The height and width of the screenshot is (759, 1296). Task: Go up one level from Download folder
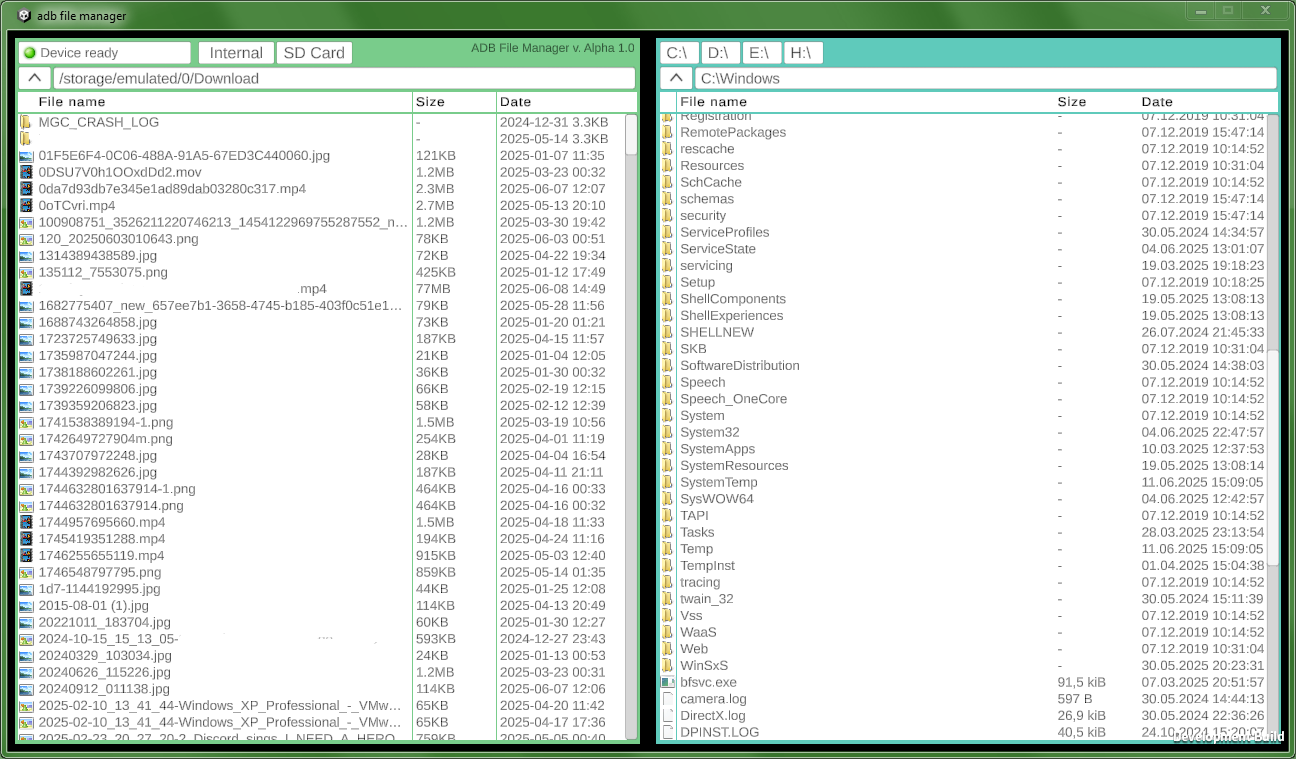(x=34, y=78)
